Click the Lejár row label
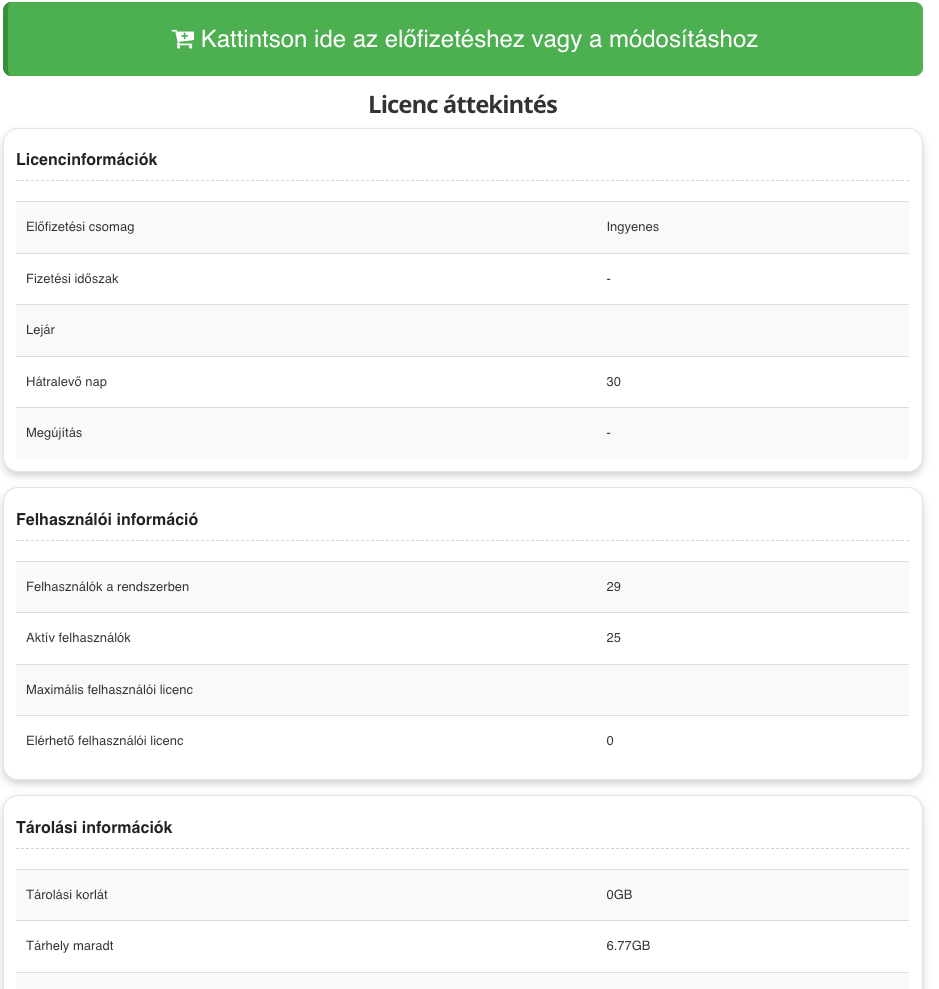The image size is (939, 989). click(x=40, y=330)
